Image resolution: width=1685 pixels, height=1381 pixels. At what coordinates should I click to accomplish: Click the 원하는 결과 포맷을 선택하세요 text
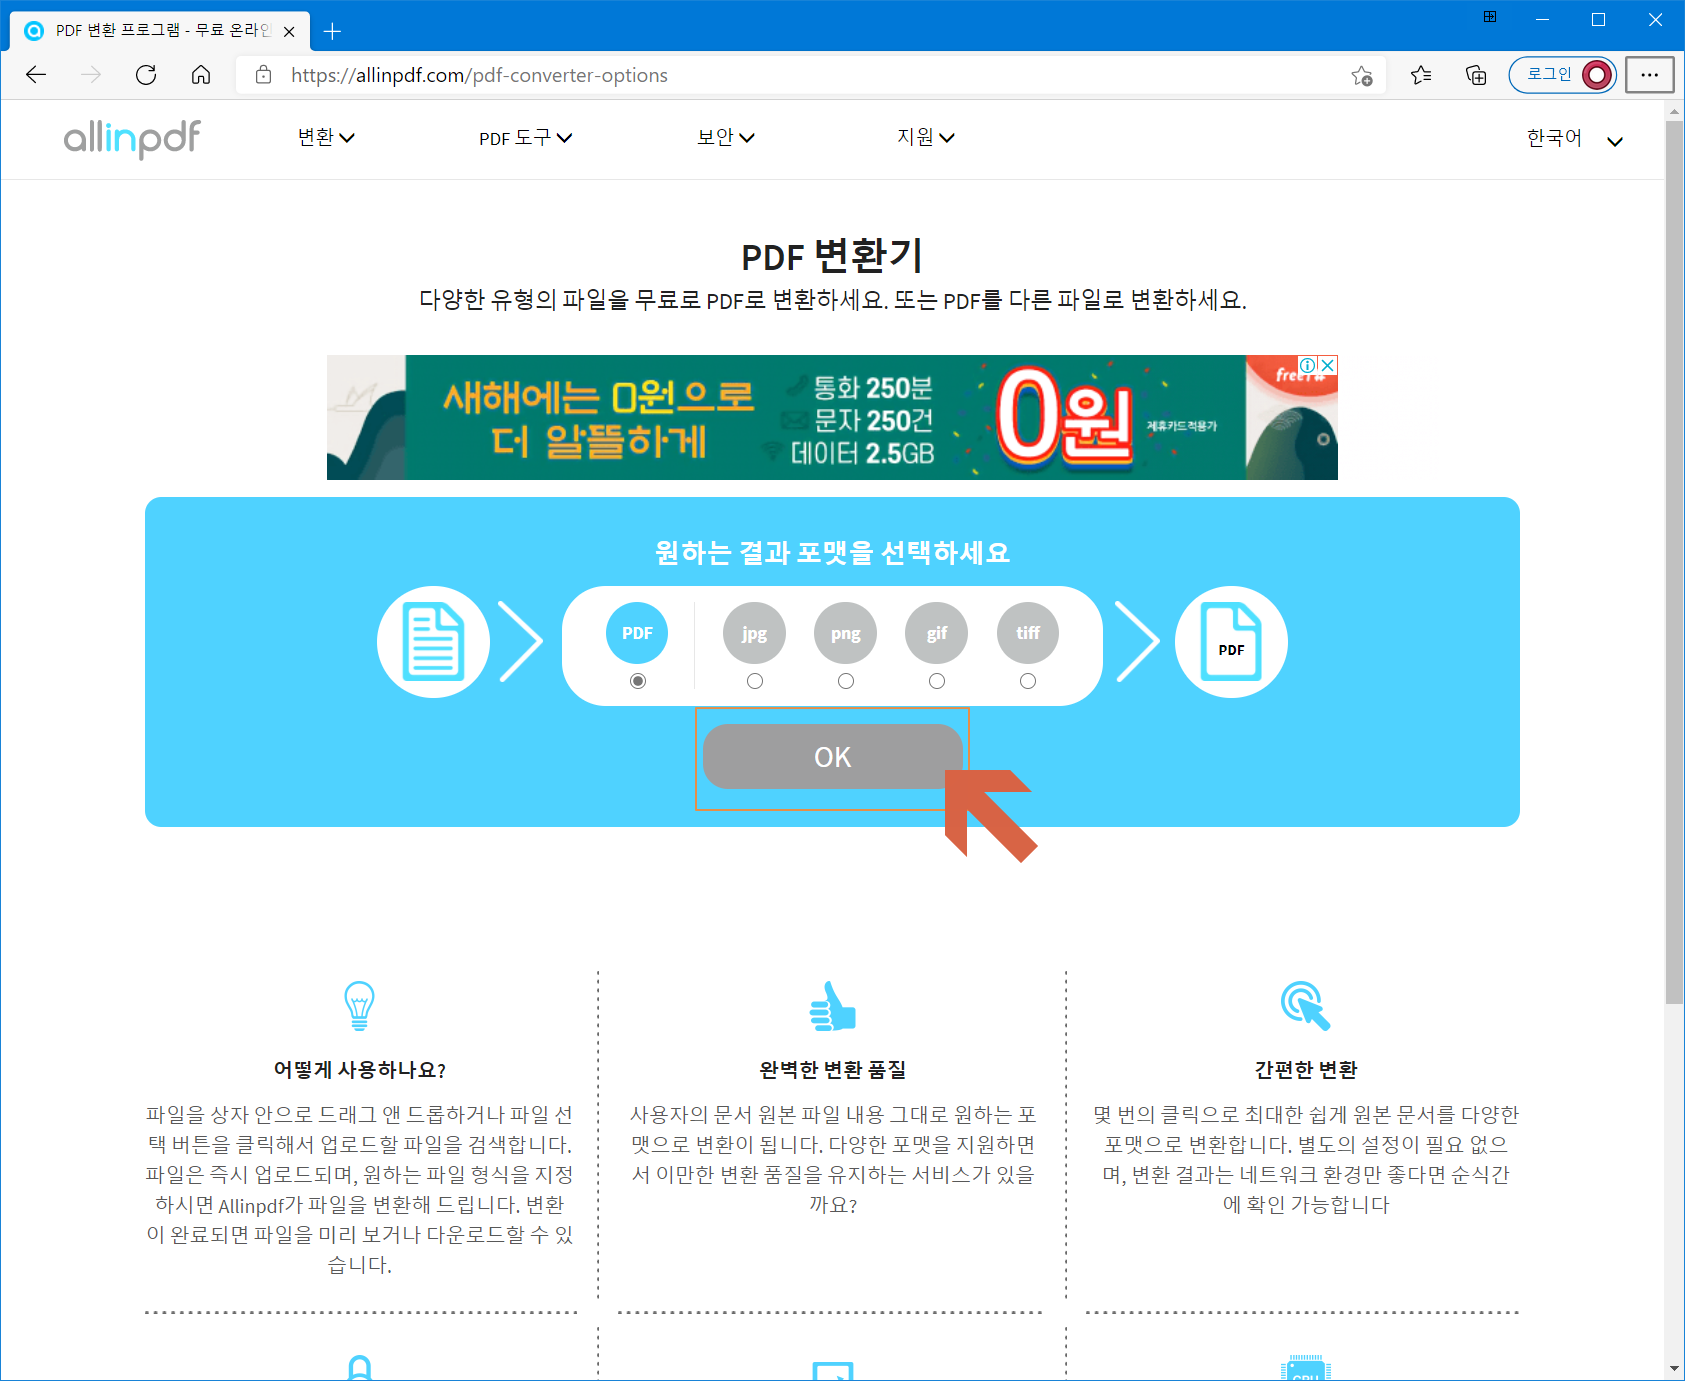click(x=832, y=552)
